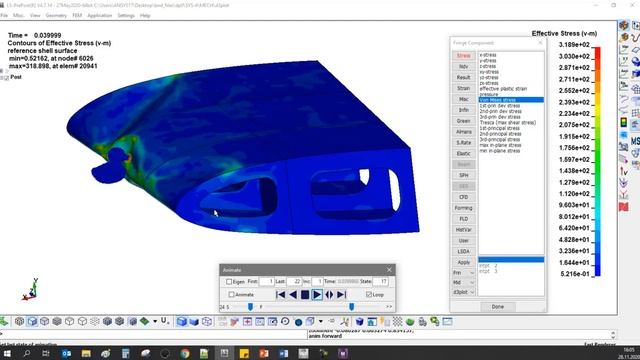Select the S.Rate category button
Screen dimensions: 640x360
click(x=464, y=143)
